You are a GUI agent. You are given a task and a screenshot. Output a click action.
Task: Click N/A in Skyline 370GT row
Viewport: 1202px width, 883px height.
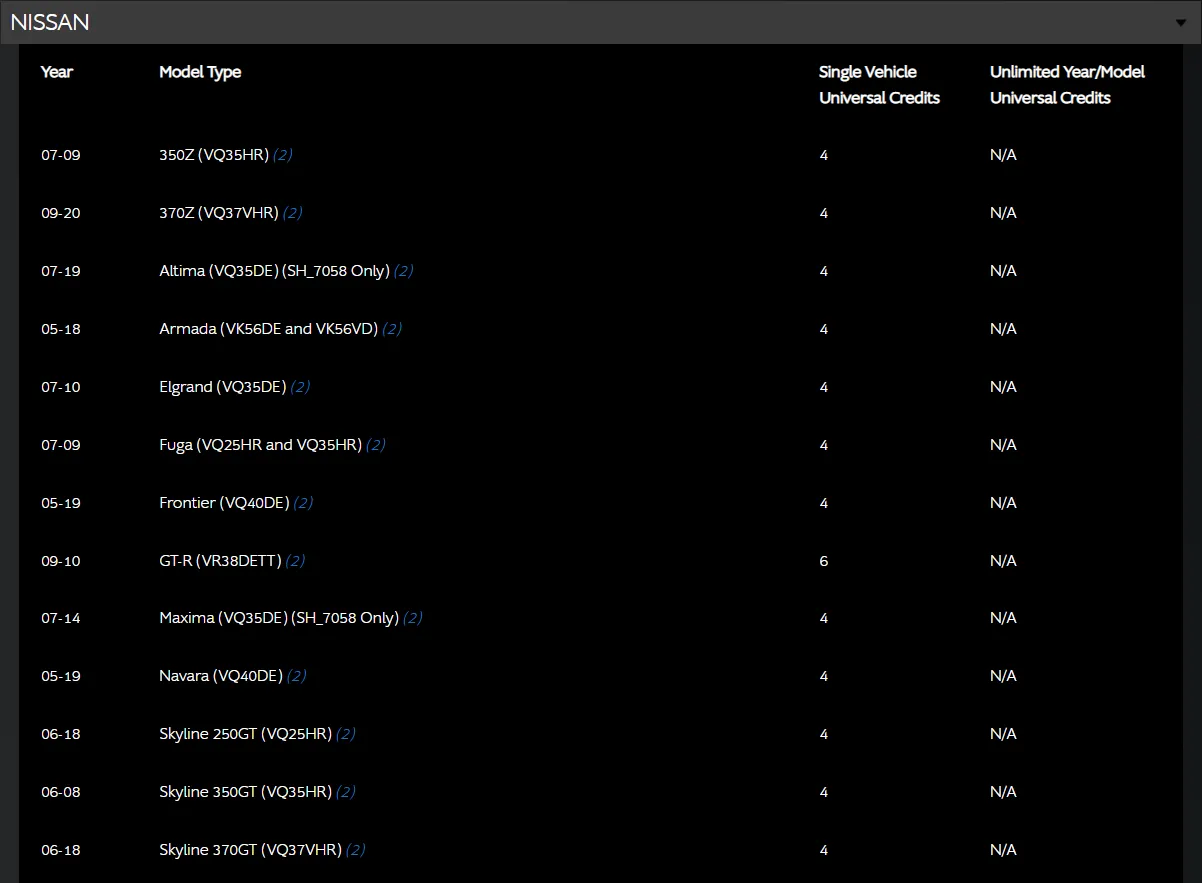(1003, 850)
